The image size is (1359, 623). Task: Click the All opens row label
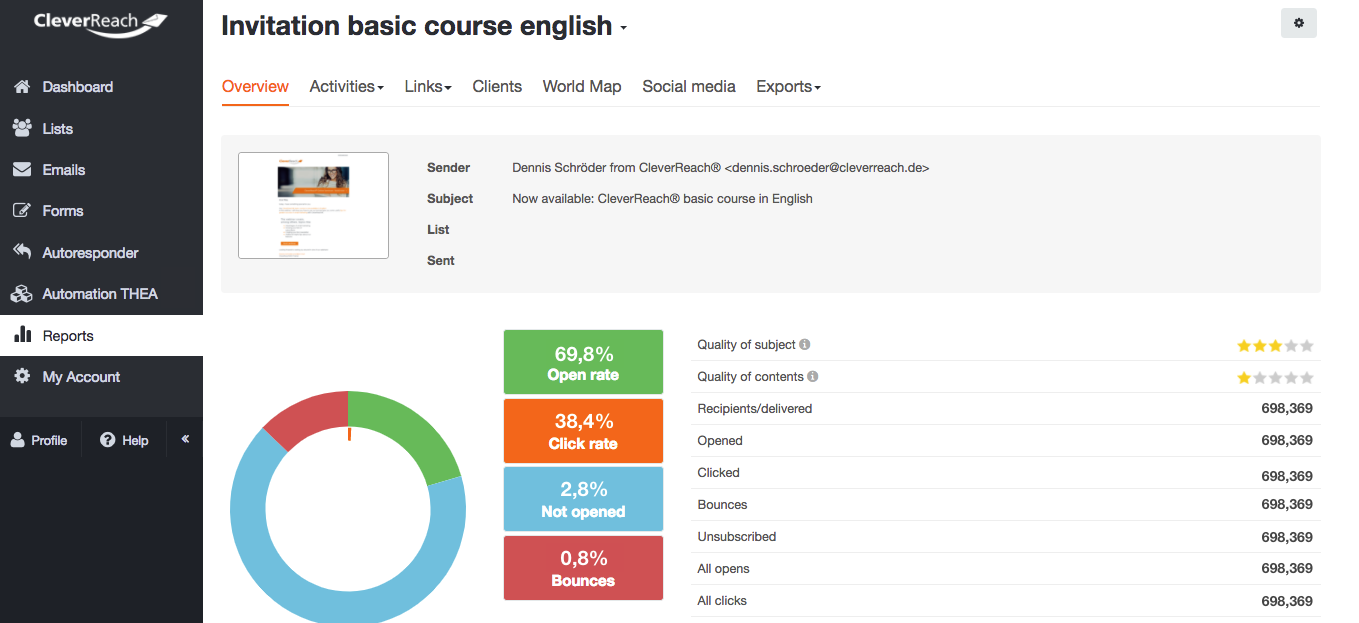[723, 568]
